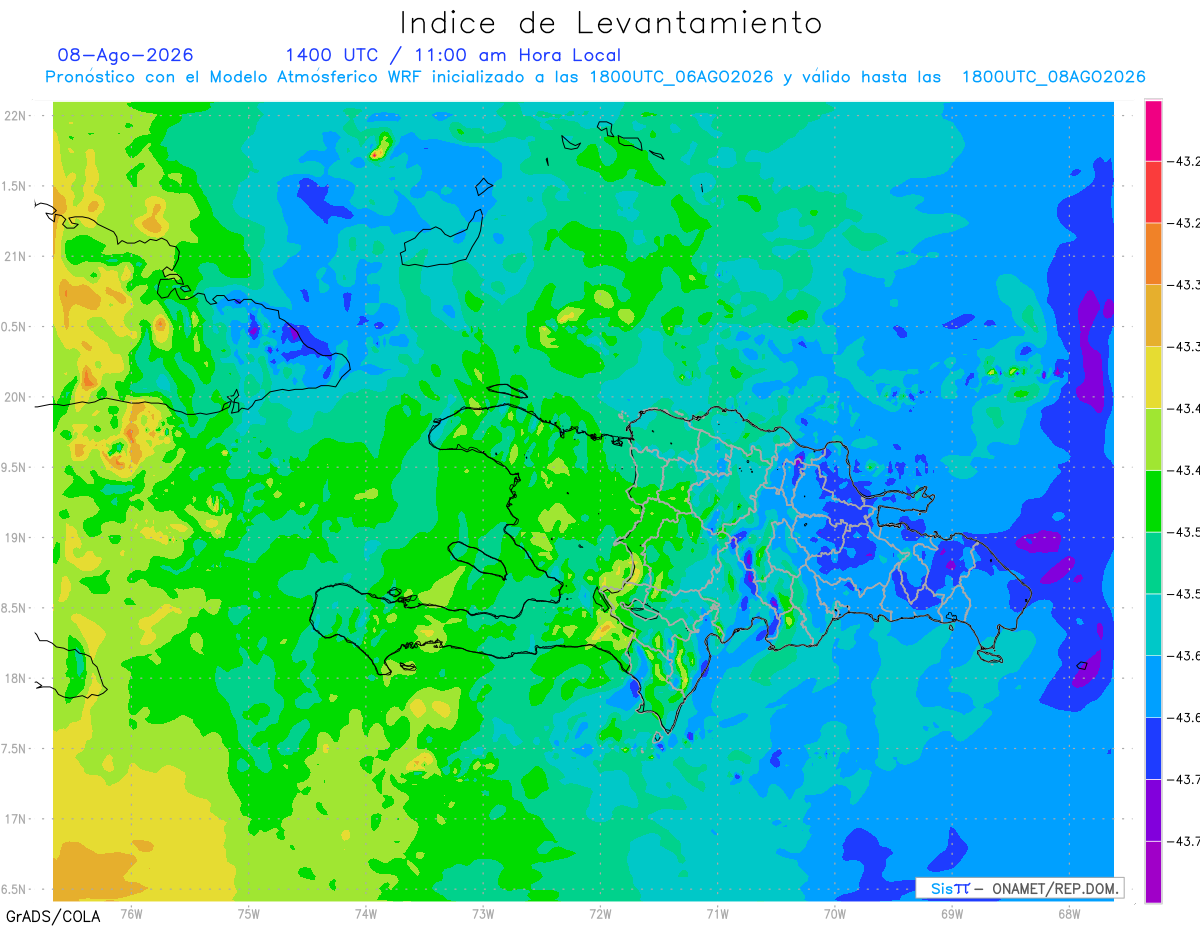Click the 'SisTT - ONAMET/REP.DOM.' credit box
1200x927 pixels.
point(1019,888)
